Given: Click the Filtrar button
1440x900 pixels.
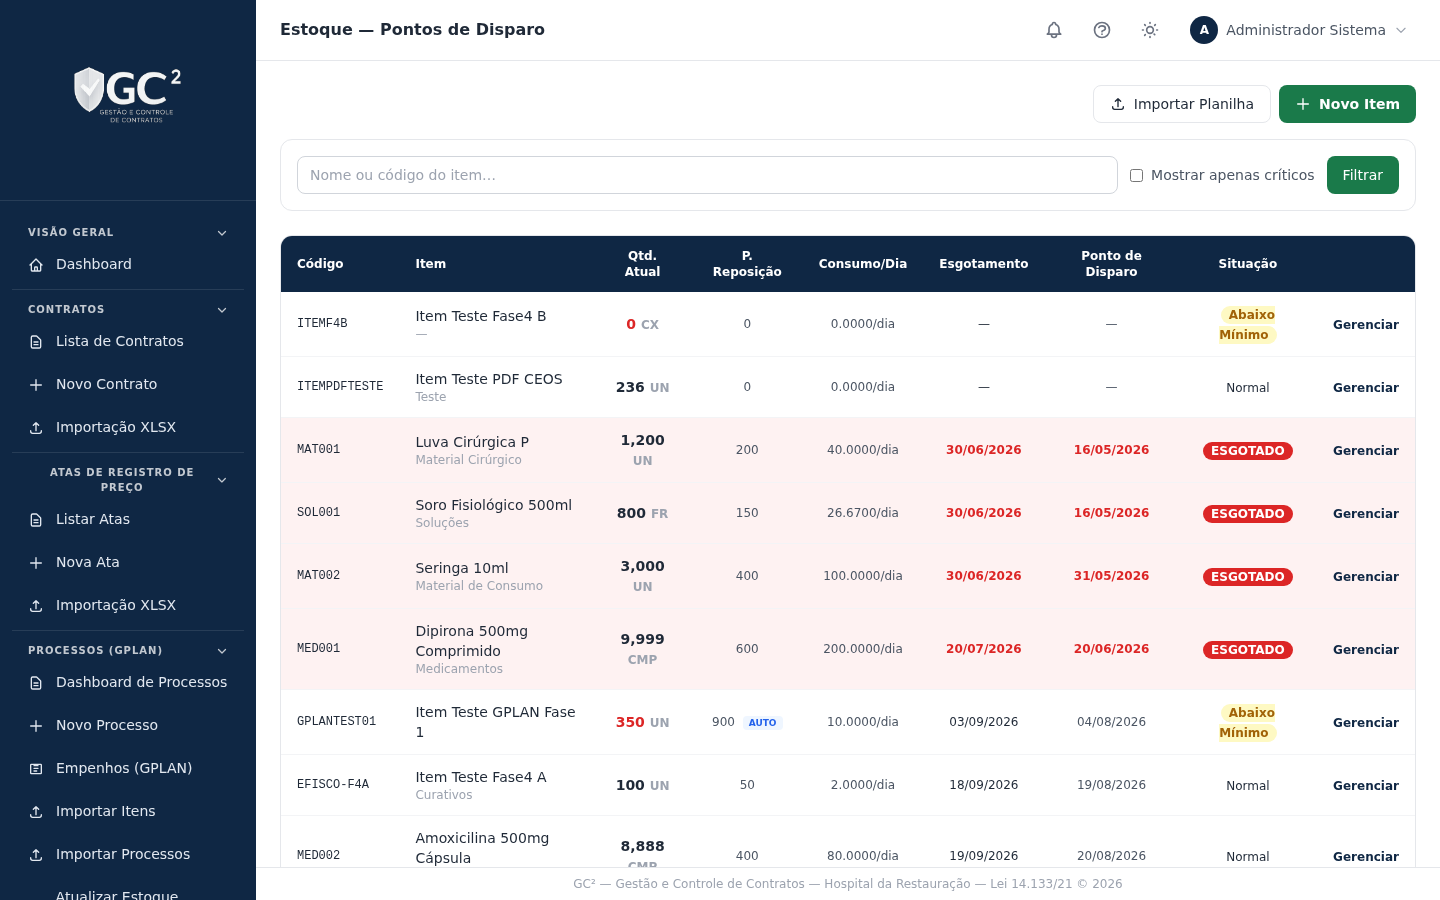Looking at the screenshot, I should pos(1362,175).
